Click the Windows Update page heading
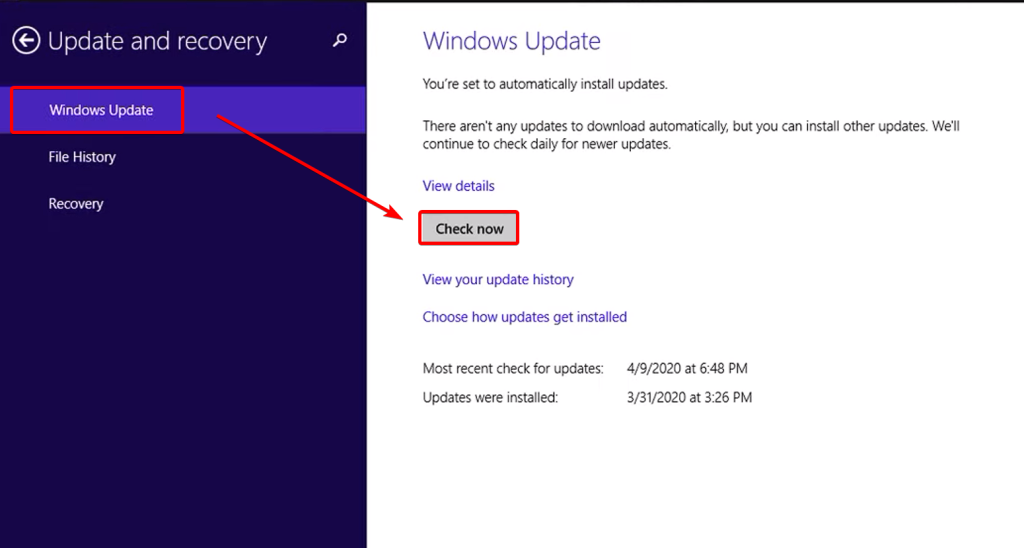 pyautogui.click(x=511, y=40)
